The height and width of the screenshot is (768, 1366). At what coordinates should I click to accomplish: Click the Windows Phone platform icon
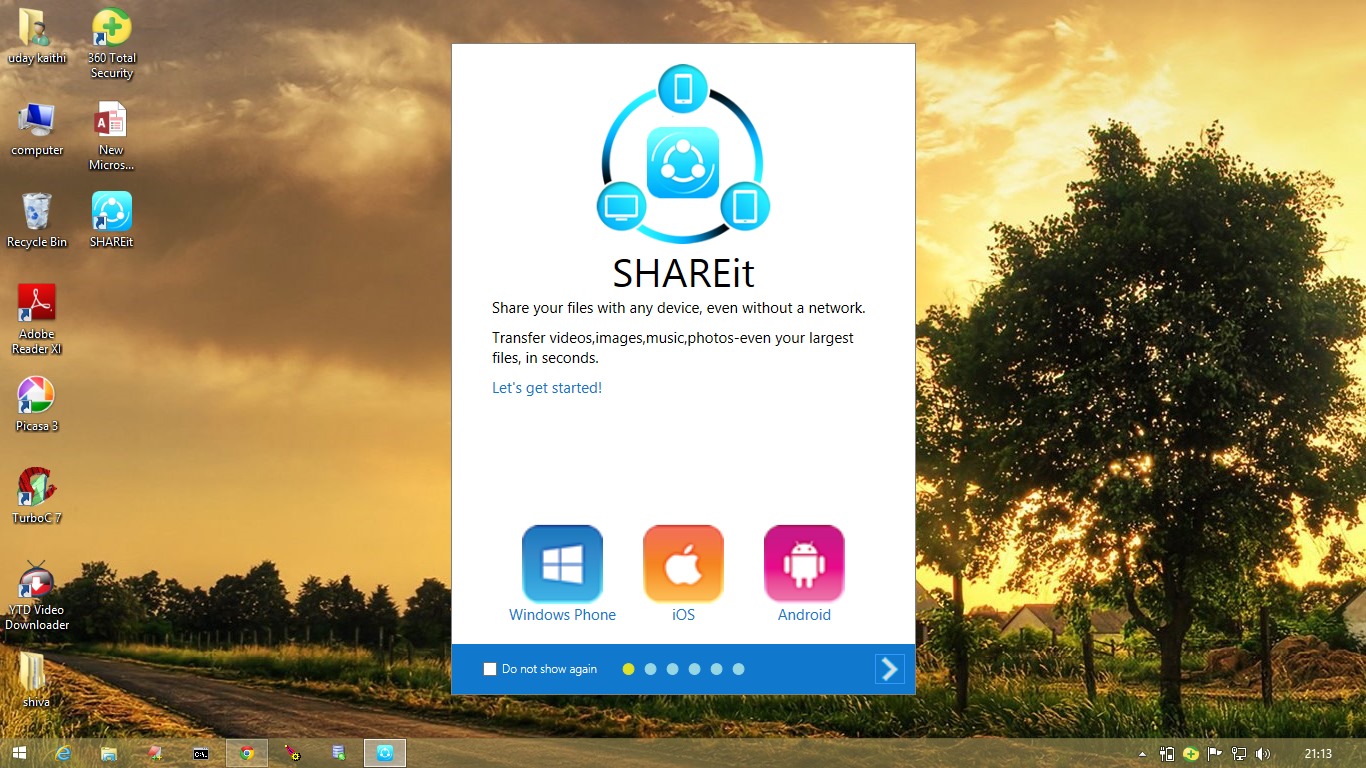(562, 564)
